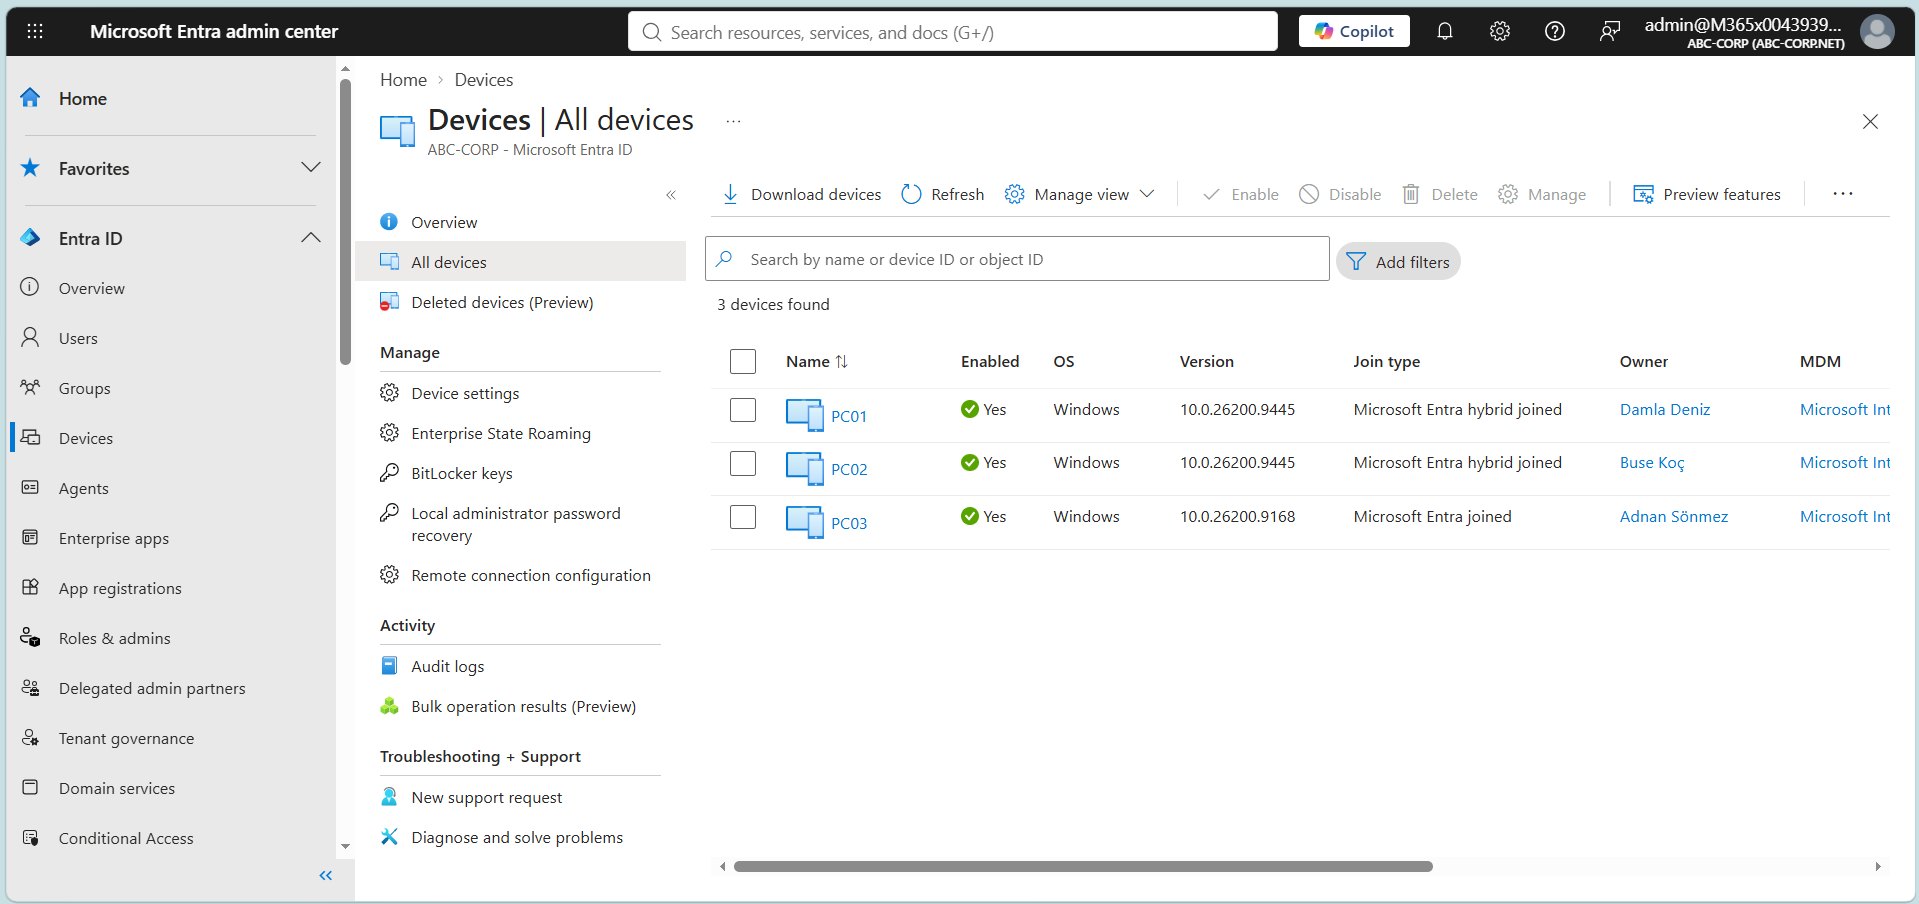Open Deleted devices (Preview)
Viewport: 1919px width, 904px height.
502,302
